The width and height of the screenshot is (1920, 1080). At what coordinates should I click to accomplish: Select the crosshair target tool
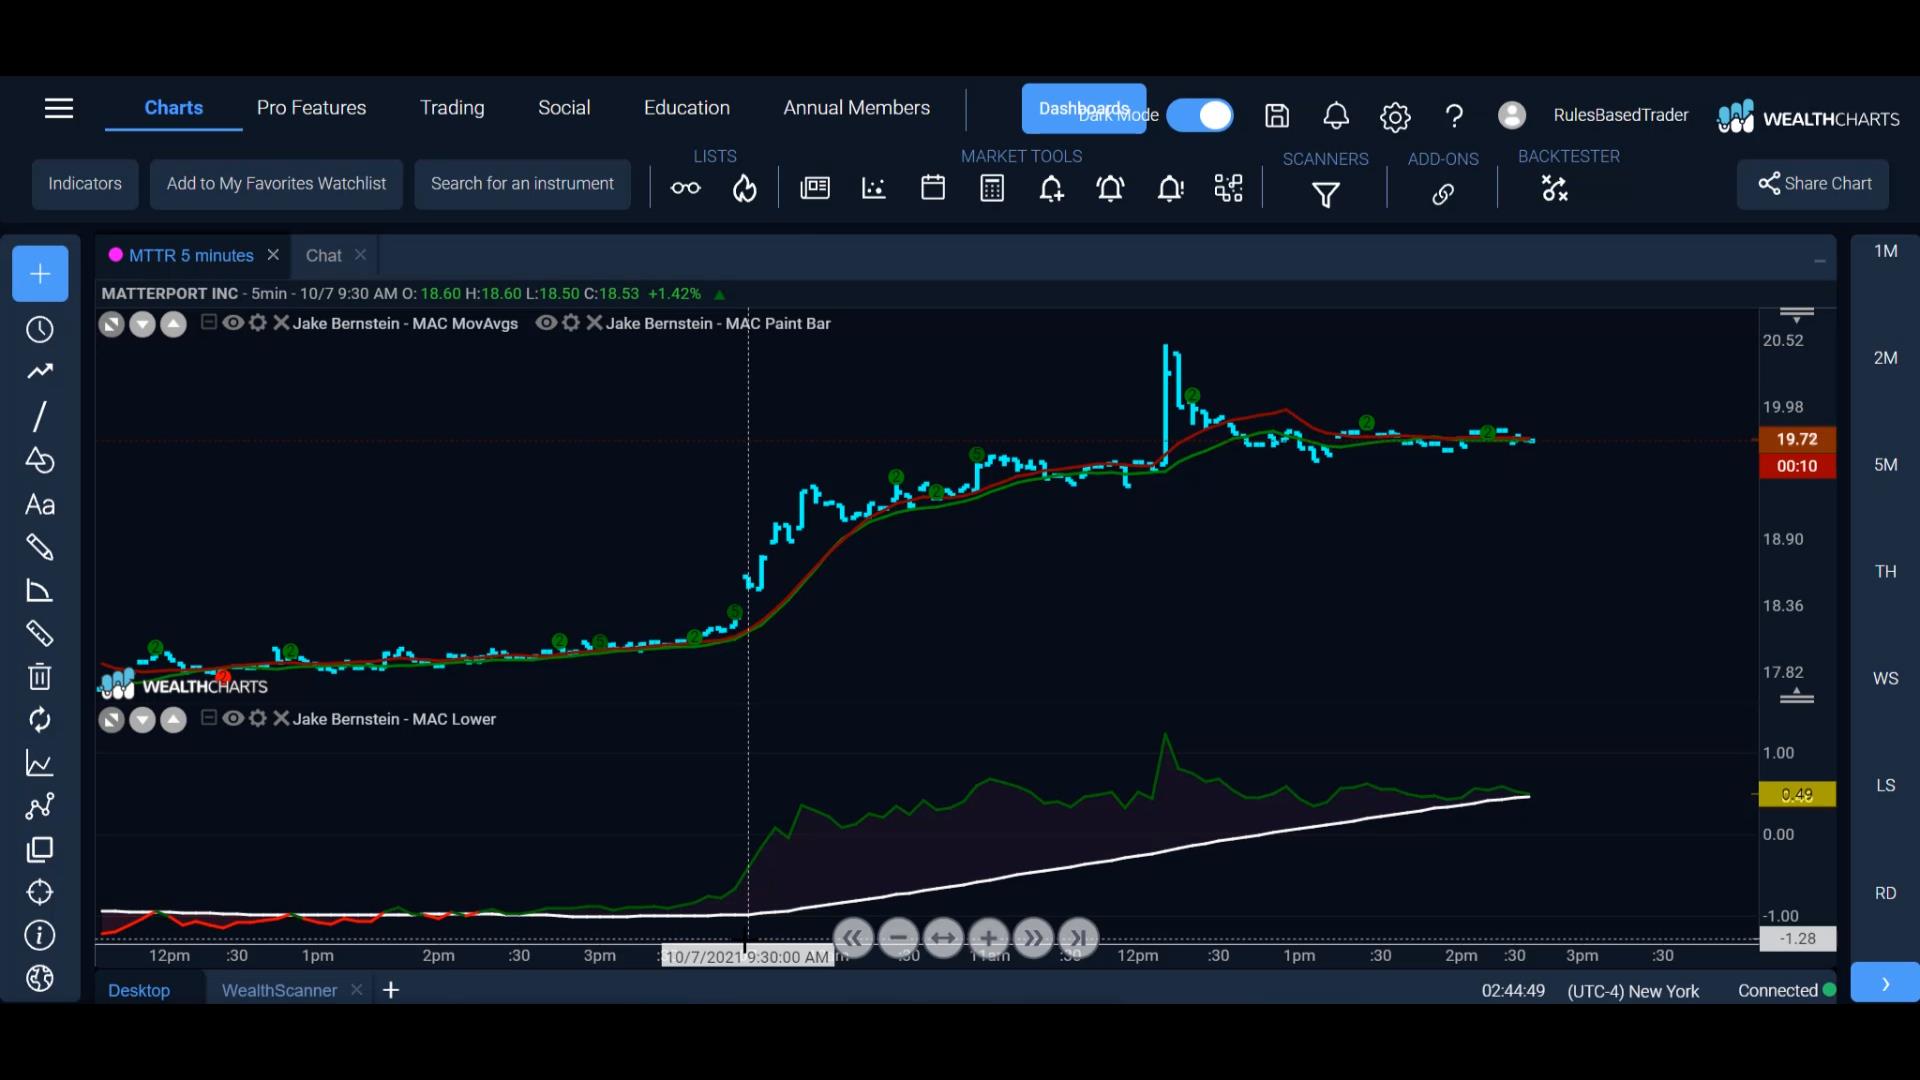[40, 892]
